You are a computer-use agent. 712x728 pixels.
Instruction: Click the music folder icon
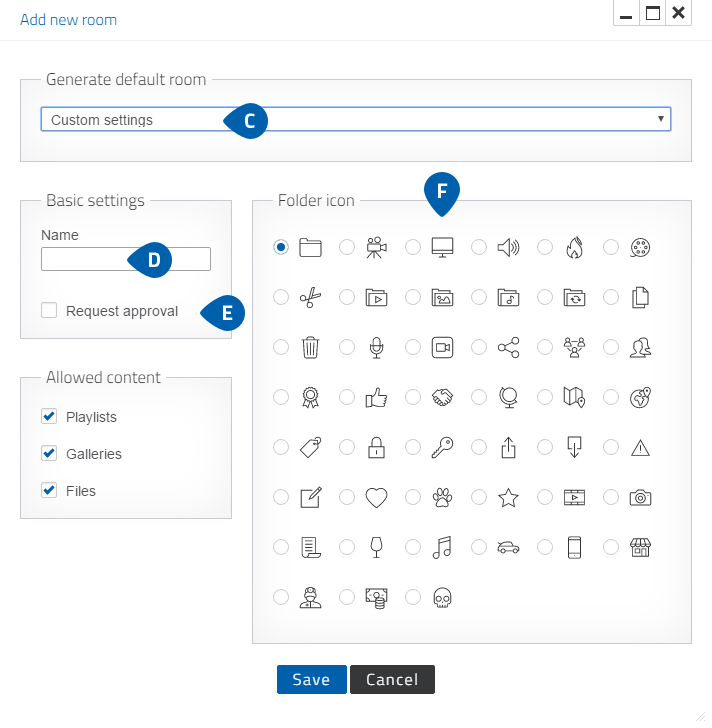tap(508, 298)
